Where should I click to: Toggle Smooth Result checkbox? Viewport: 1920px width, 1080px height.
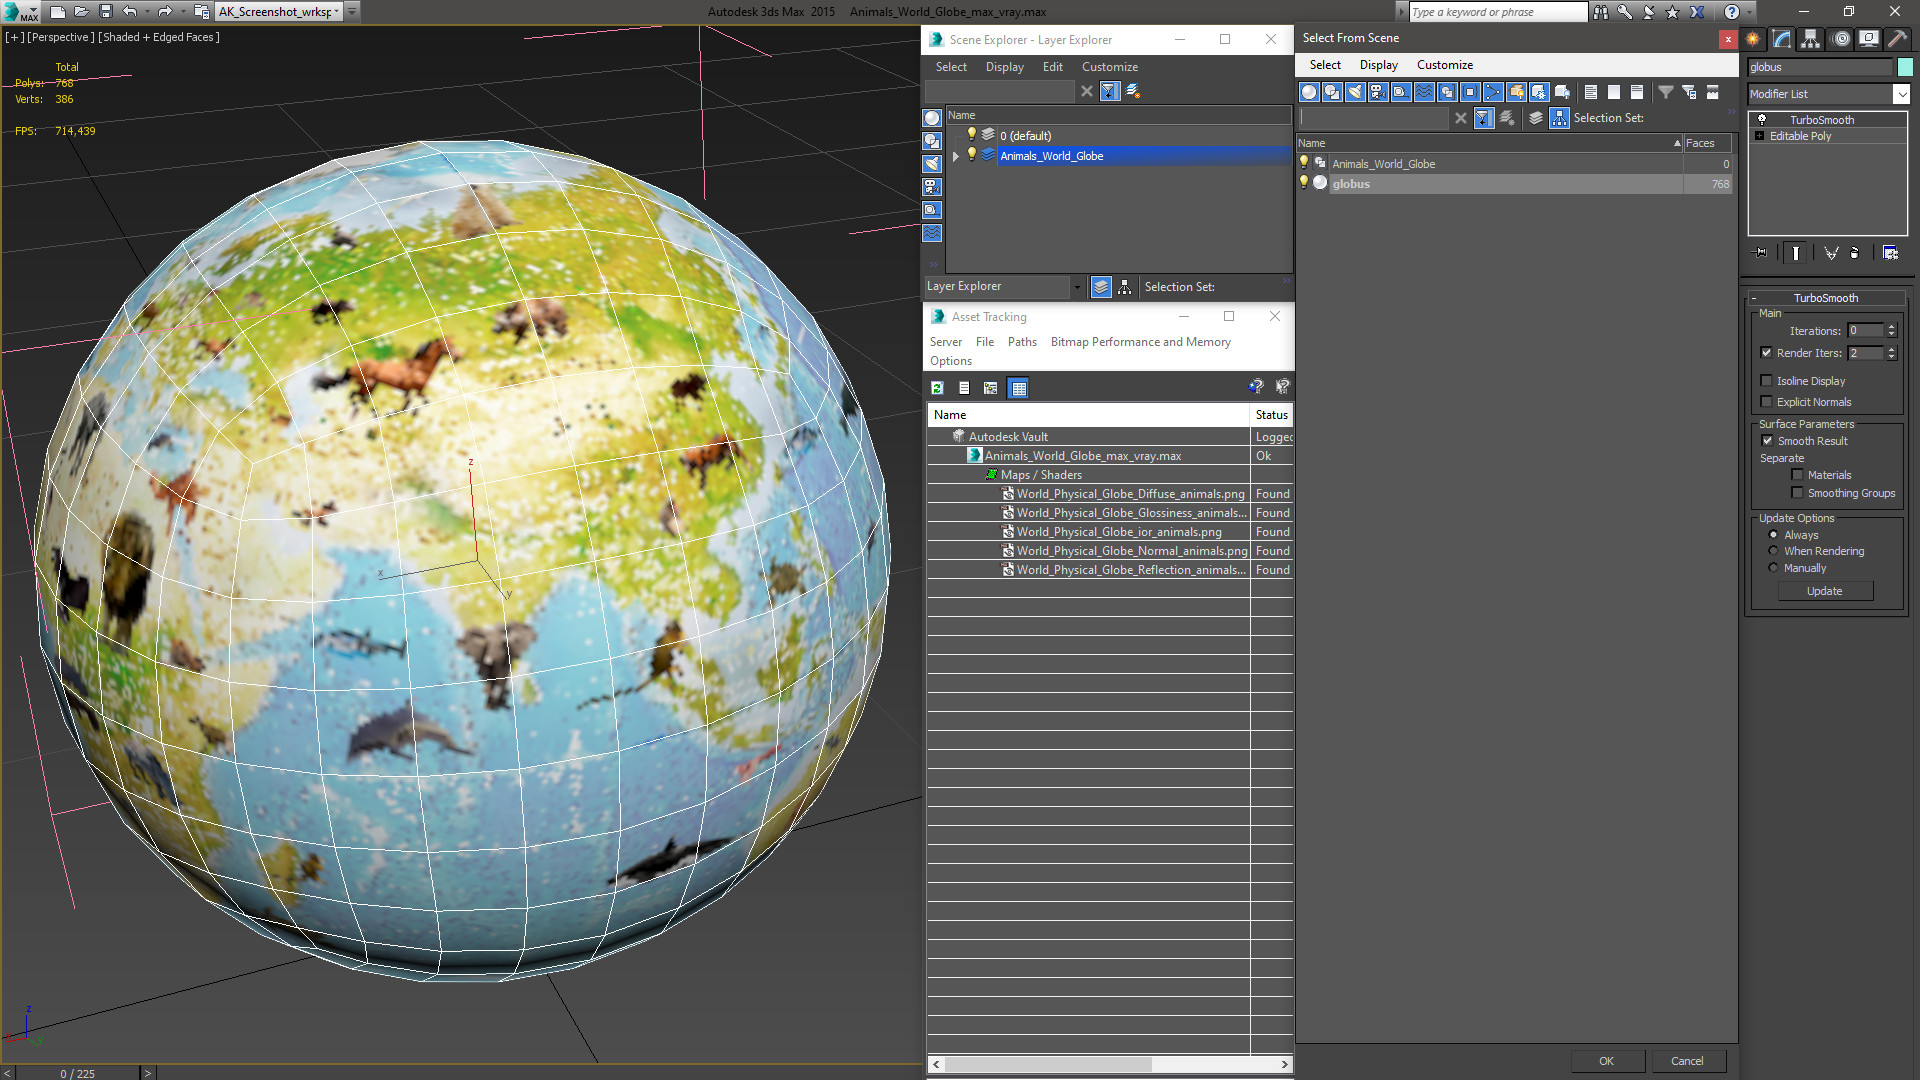tap(1767, 441)
